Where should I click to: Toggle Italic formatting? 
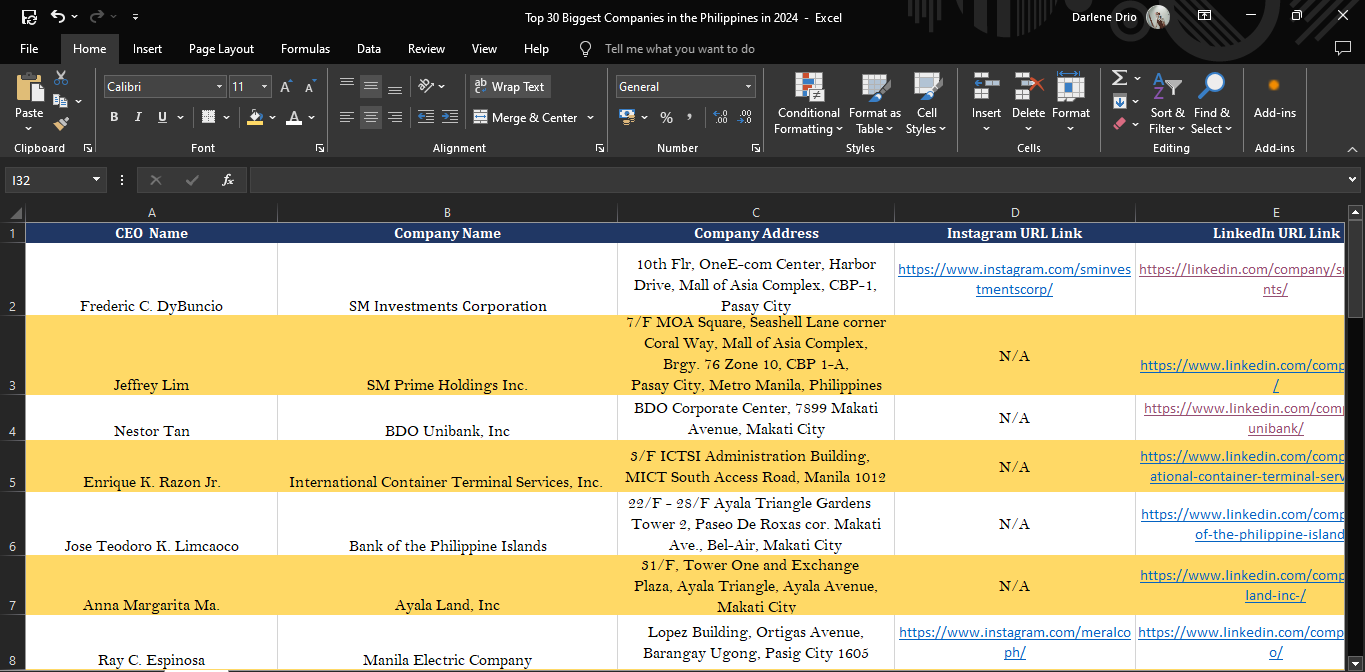tap(138, 117)
